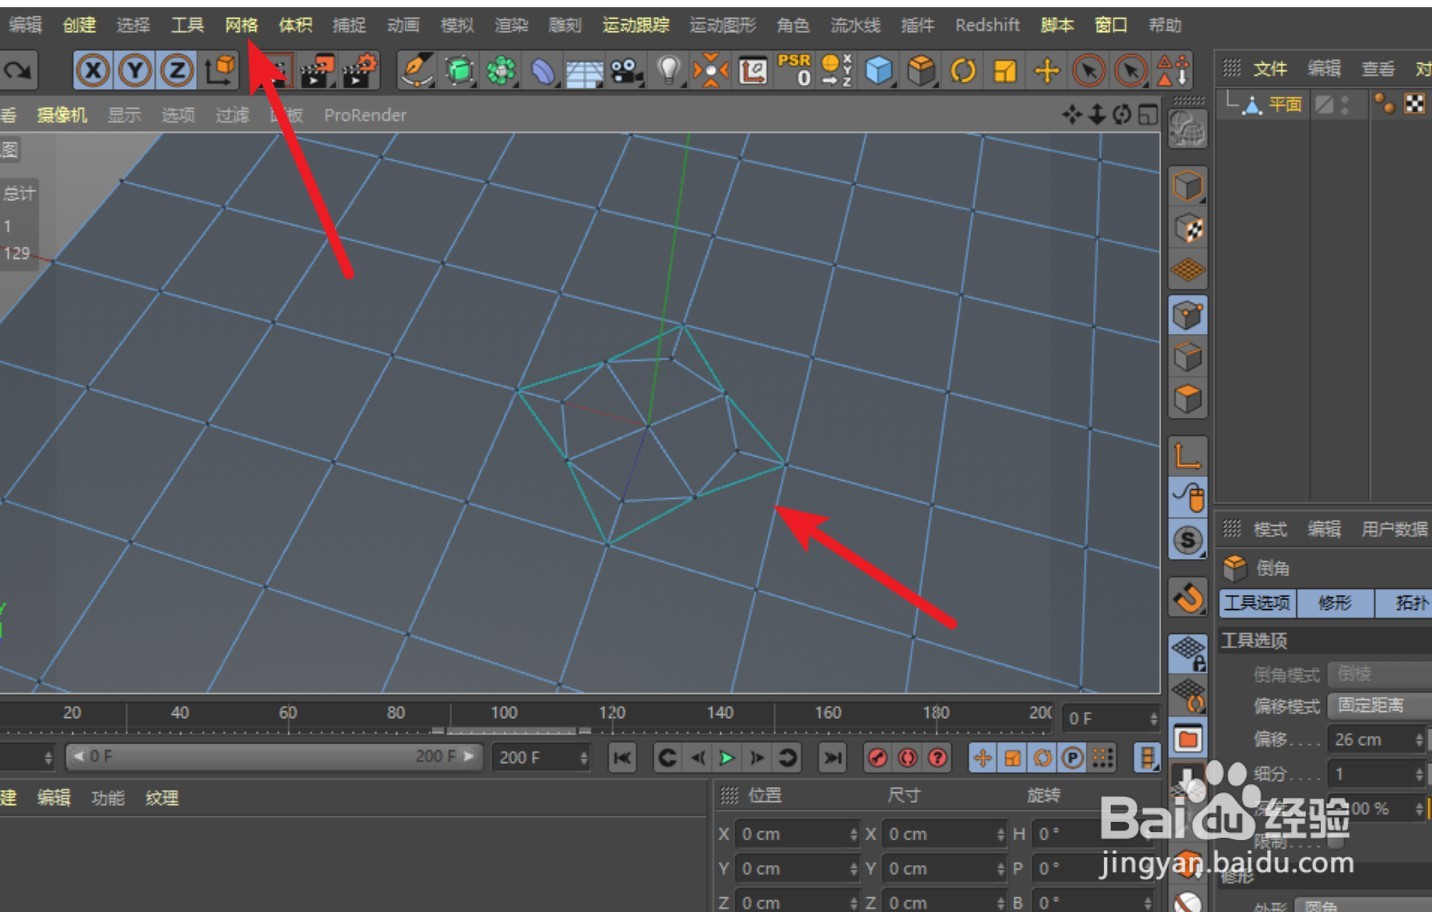Go to the start of the timeline

click(621, 758)
